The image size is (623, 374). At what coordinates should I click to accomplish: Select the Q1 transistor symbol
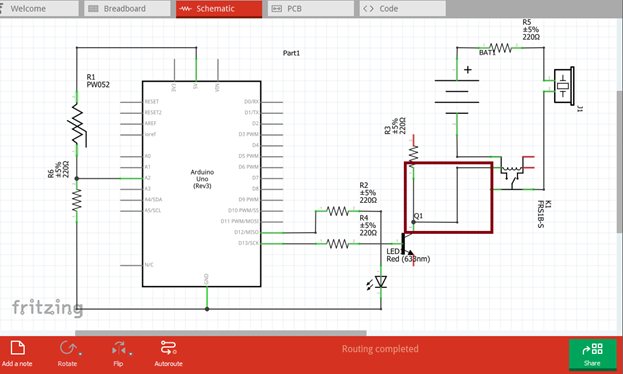pyautogui.click(x=407, y=244)
